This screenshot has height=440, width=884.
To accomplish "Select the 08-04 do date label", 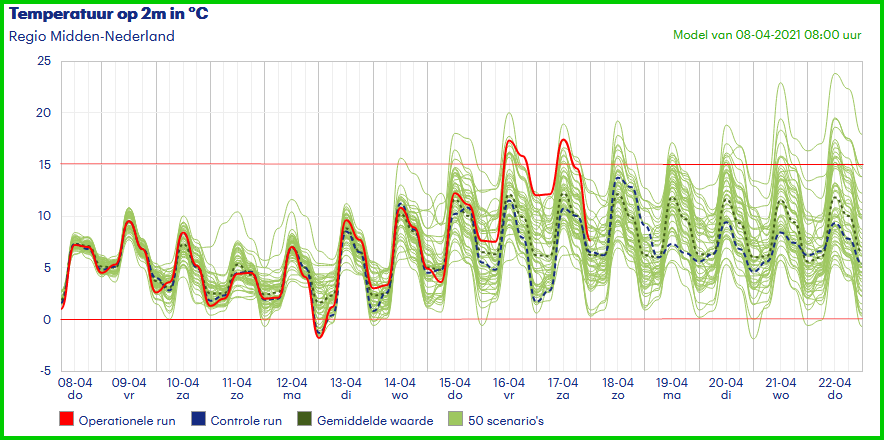I will point(75,389).
